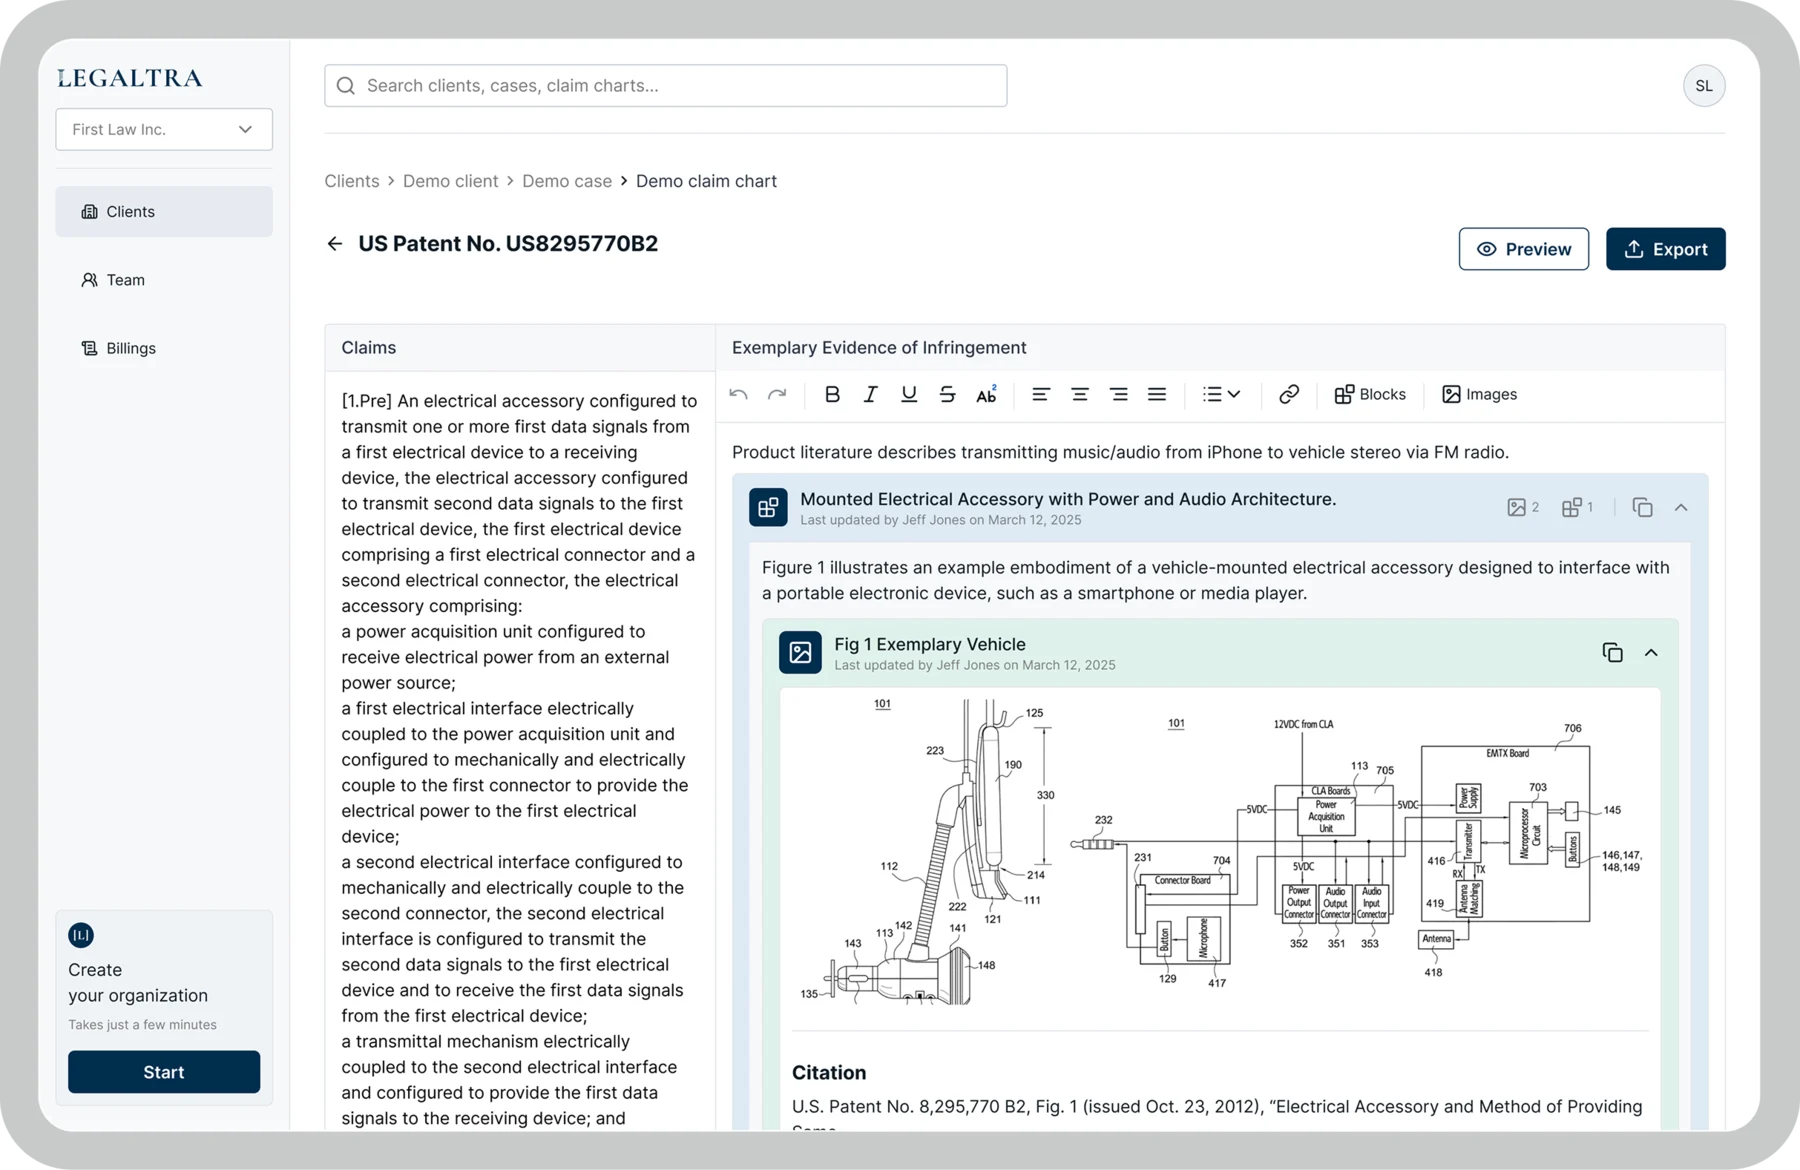Image resolution: width=1800 pixels, height=1170 pixels.
Task: Click the Mounted Electrical Accessory block title
Action: click(x=1068, y=499)
